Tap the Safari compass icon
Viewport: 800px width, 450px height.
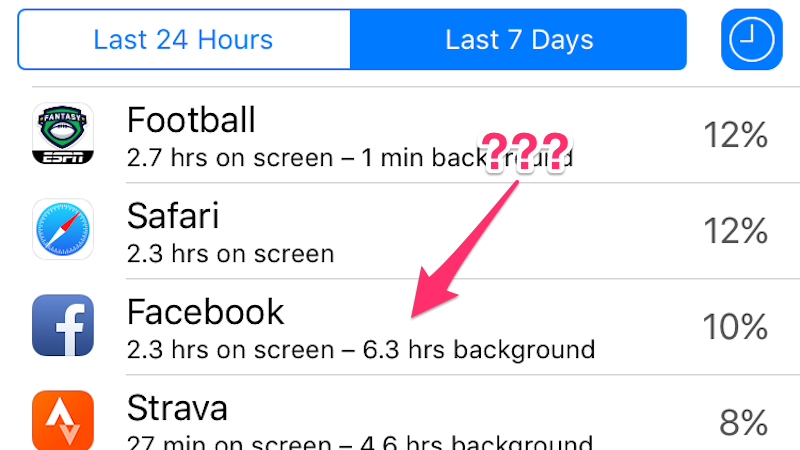63,229
